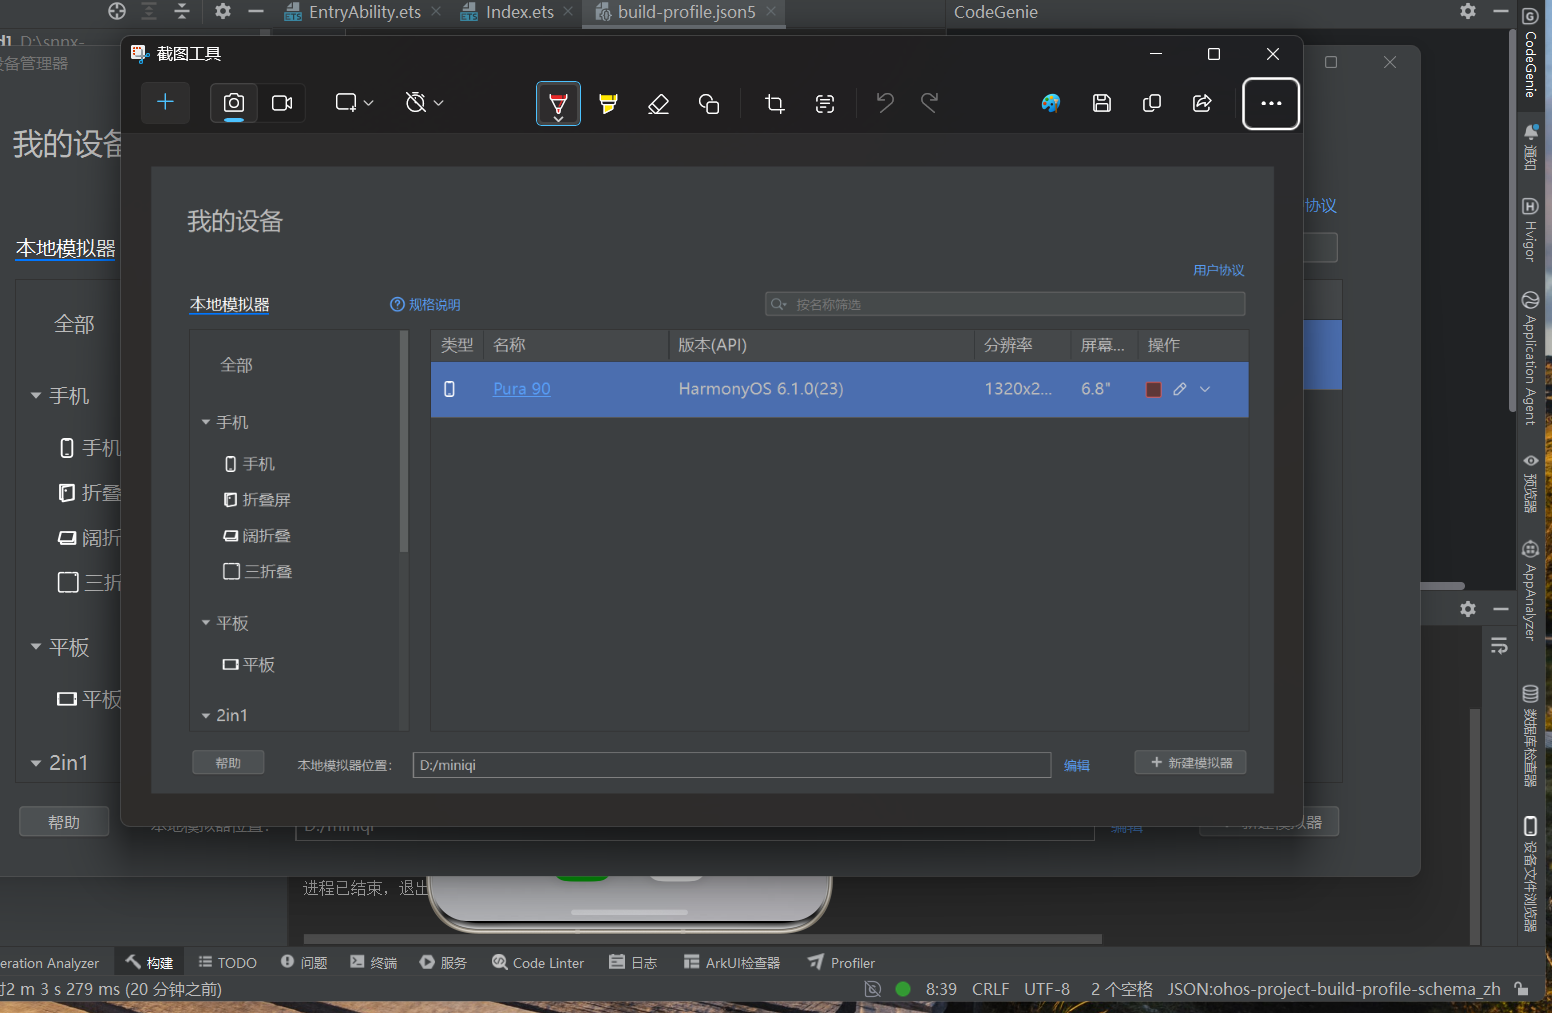Screen dimensions: 1552x1013
Task: Open the AppAnalyzer sidebar panel
Action: tap(1530, 590)
